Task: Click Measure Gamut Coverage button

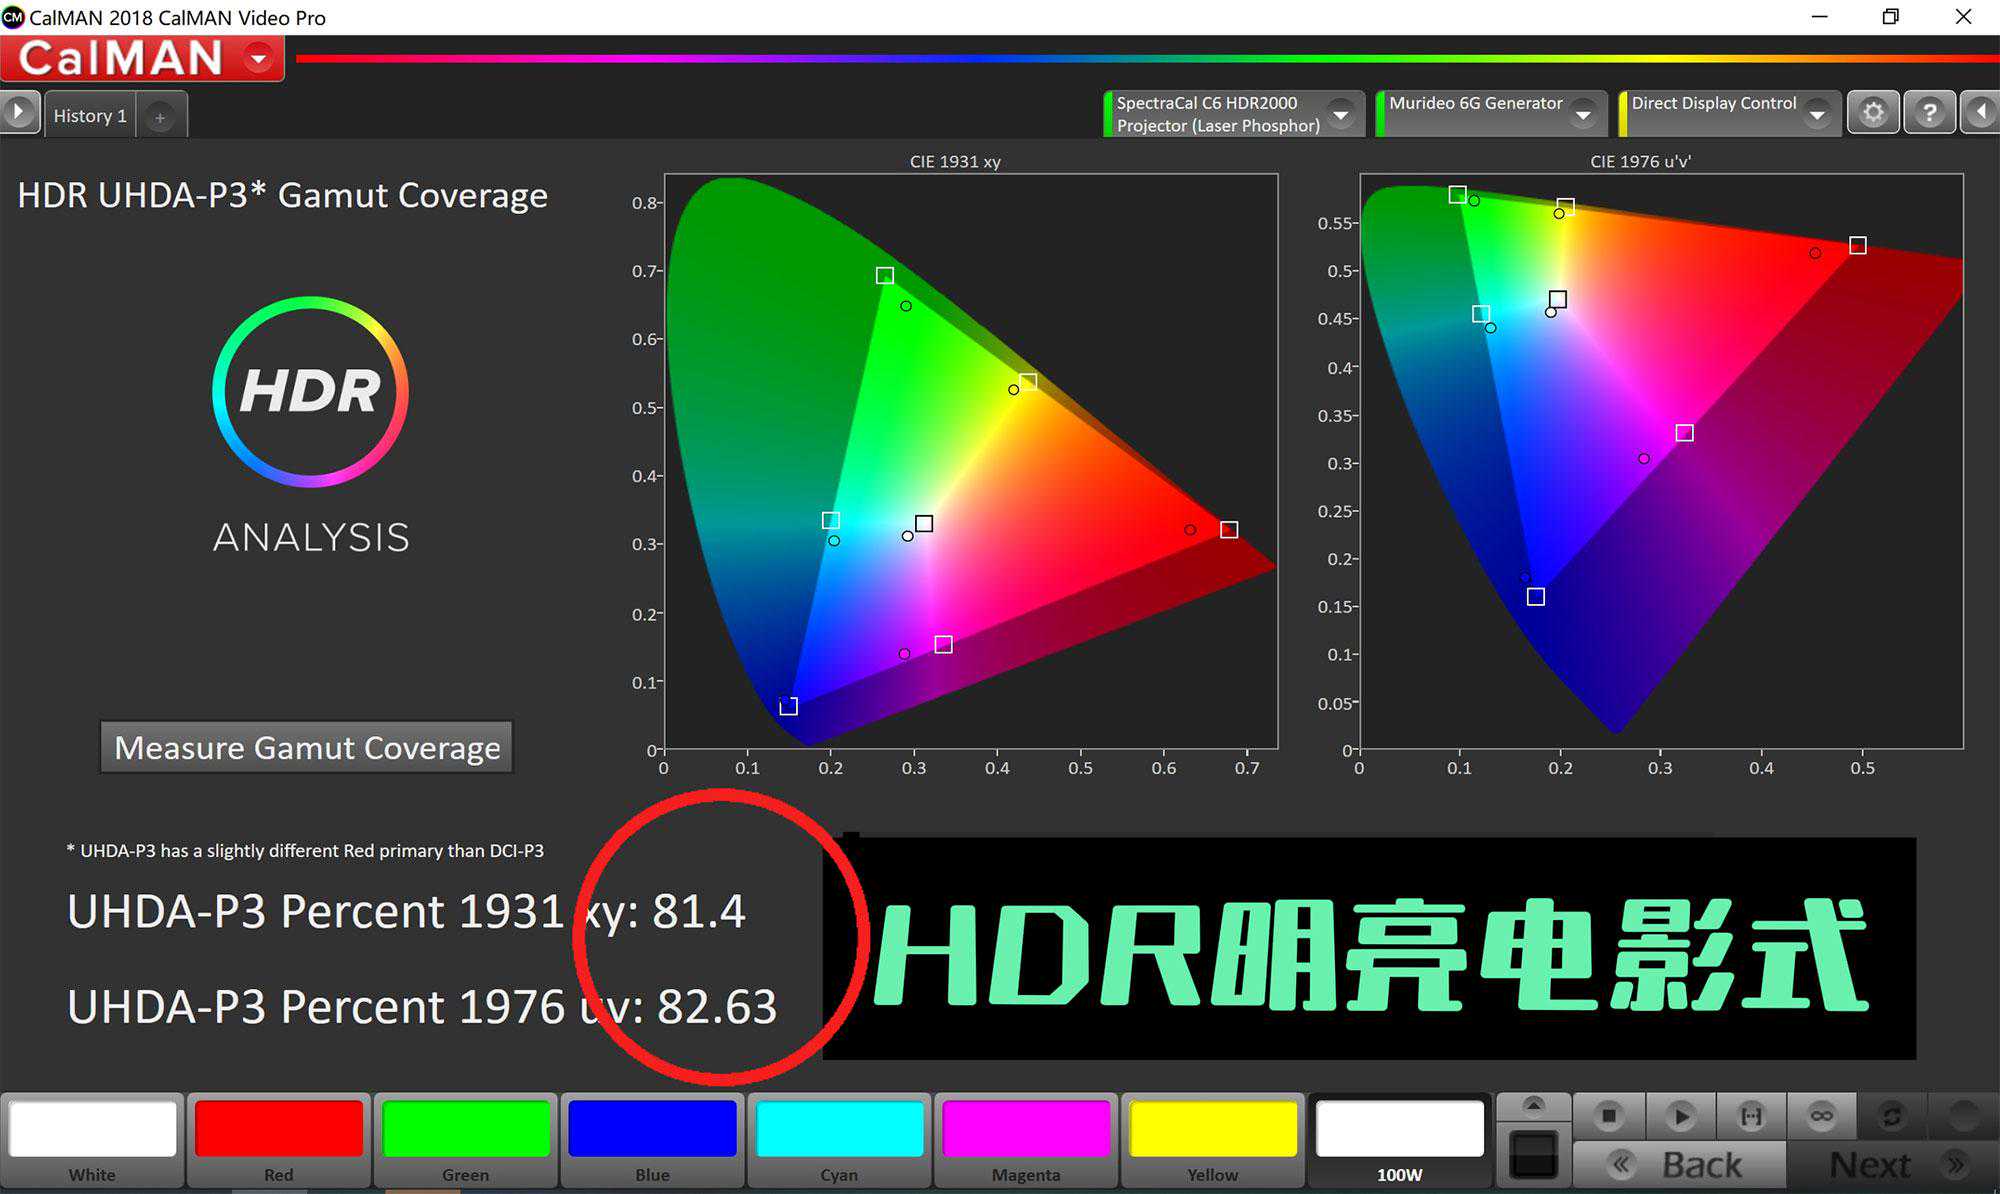Action: point(307,747)
